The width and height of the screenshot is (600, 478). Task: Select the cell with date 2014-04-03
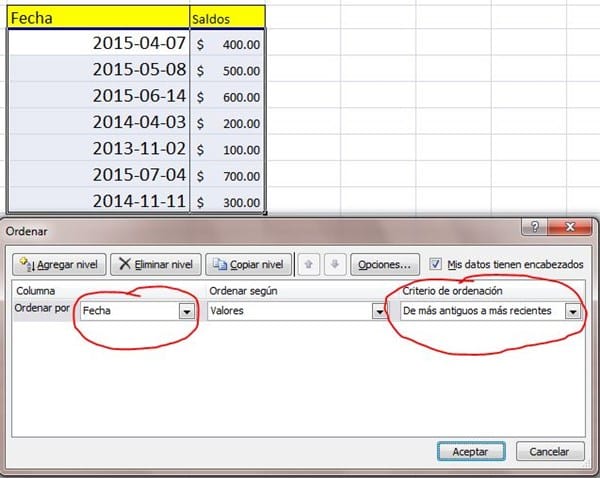pos(98,122)
